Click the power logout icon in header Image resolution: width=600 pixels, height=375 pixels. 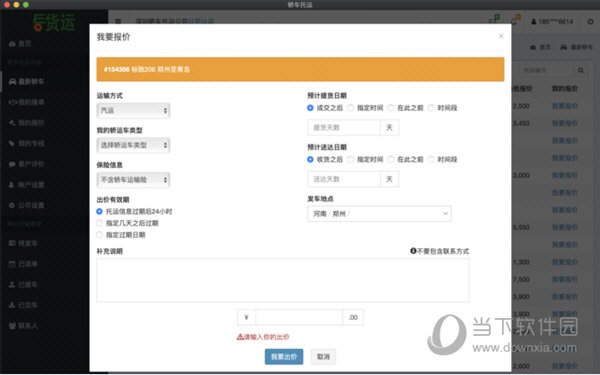[x=590, y=21]
